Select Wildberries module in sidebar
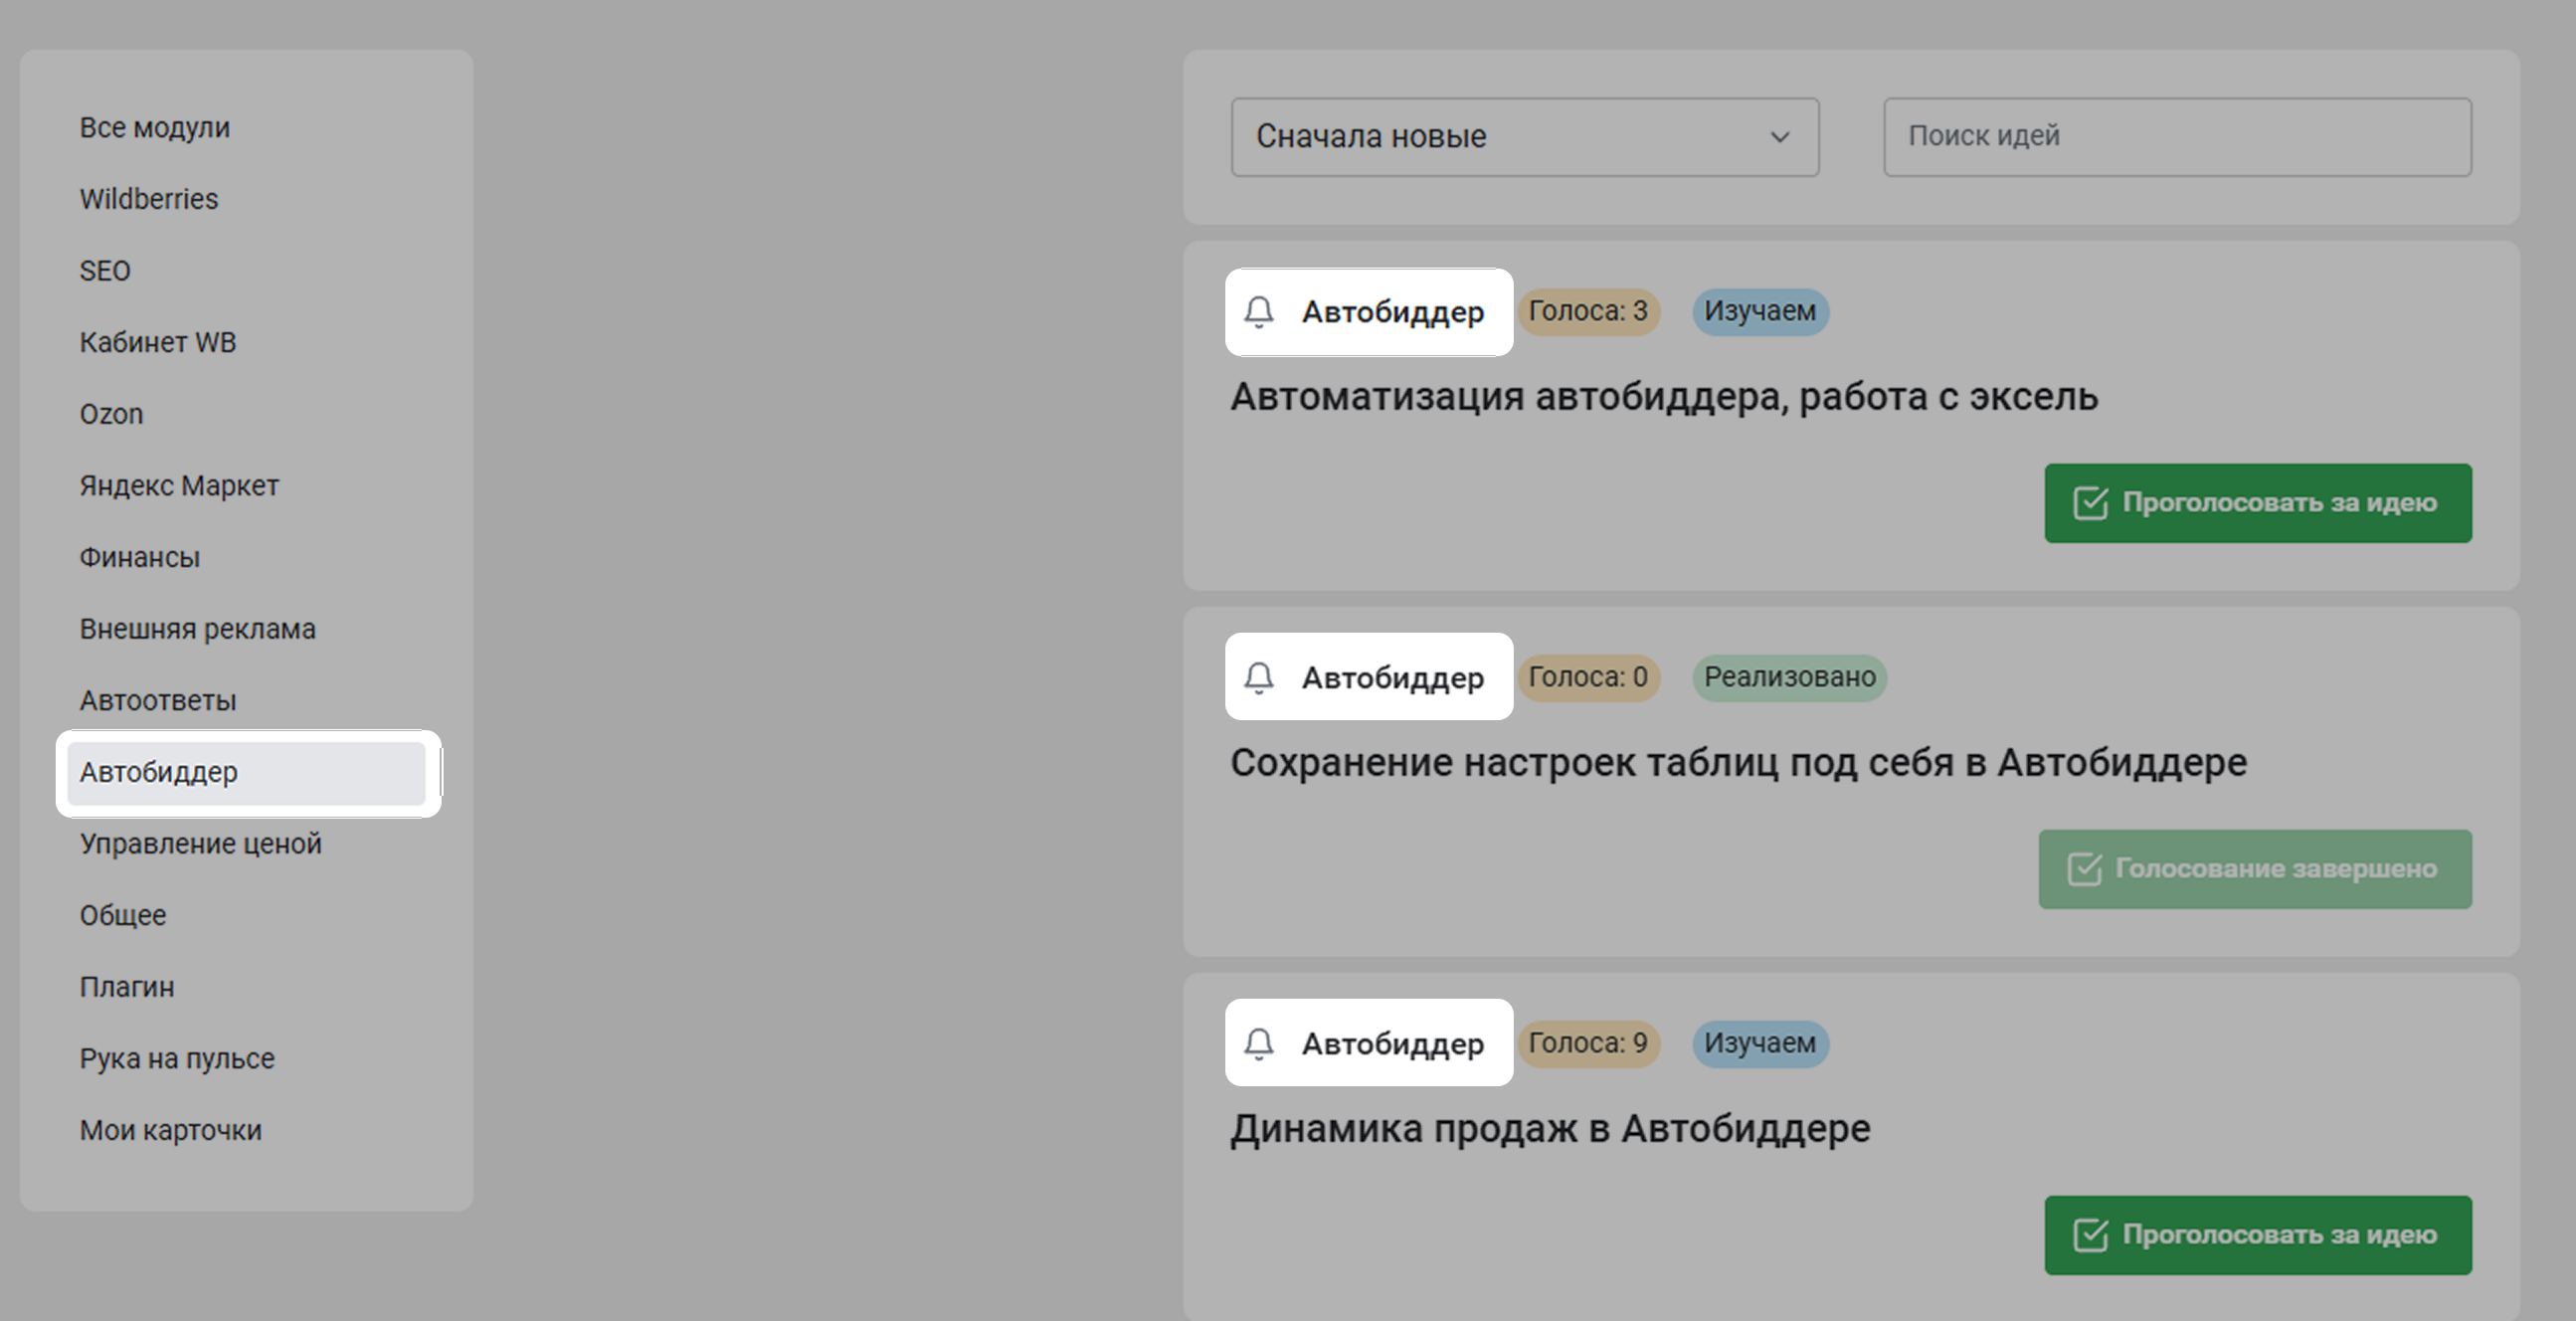 click(x=149, y=199)
